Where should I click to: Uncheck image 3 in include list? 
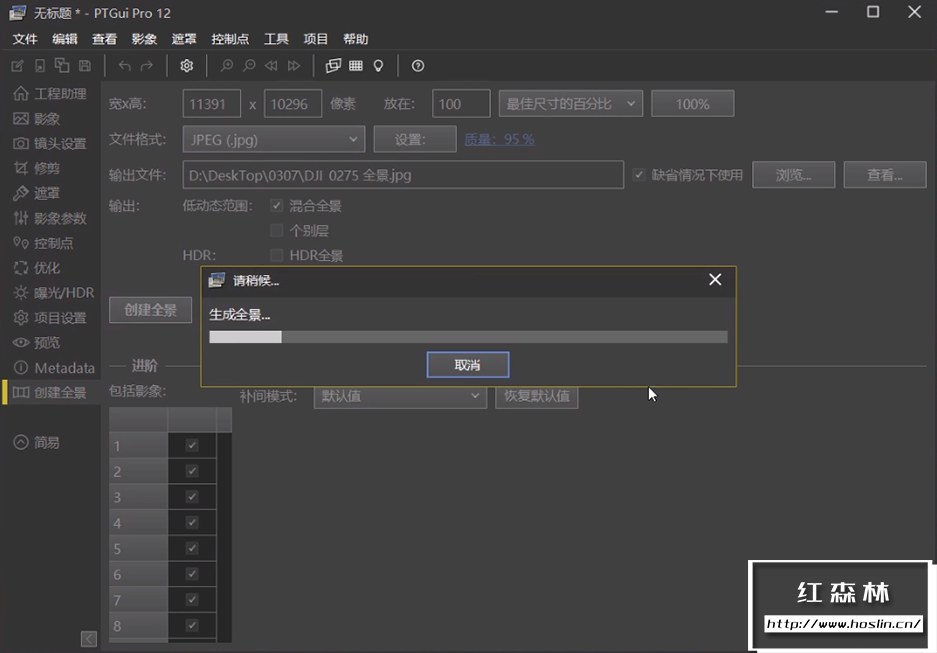click(x=192, y=496)
